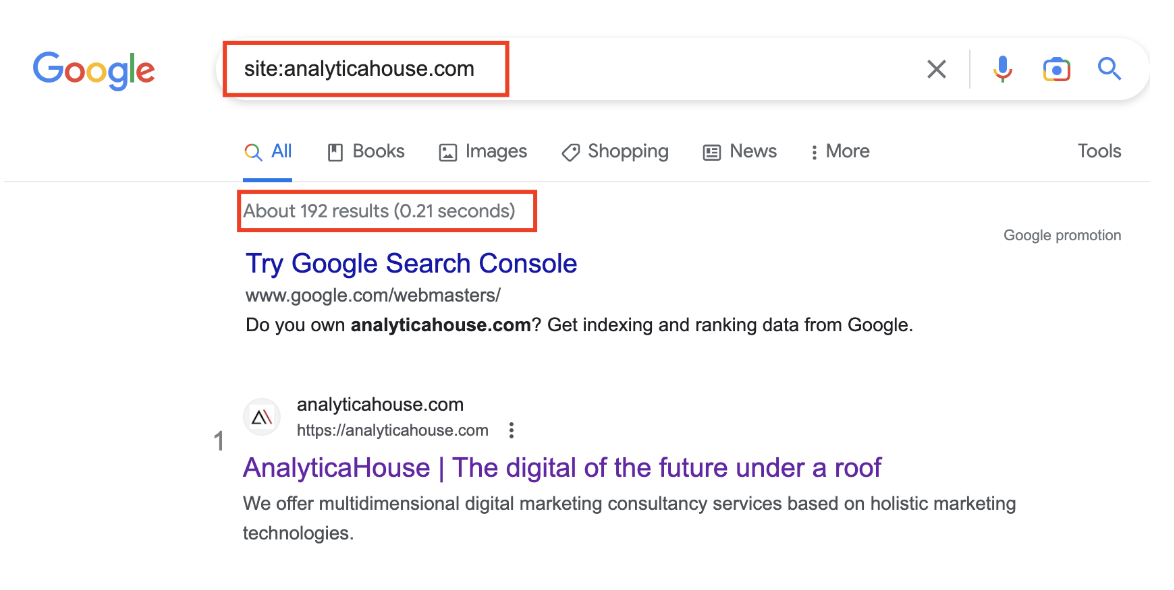This screenshot has width=1174, height=590.
Task: Start voice search with microphone icon
Action: tap(1003, 69)
